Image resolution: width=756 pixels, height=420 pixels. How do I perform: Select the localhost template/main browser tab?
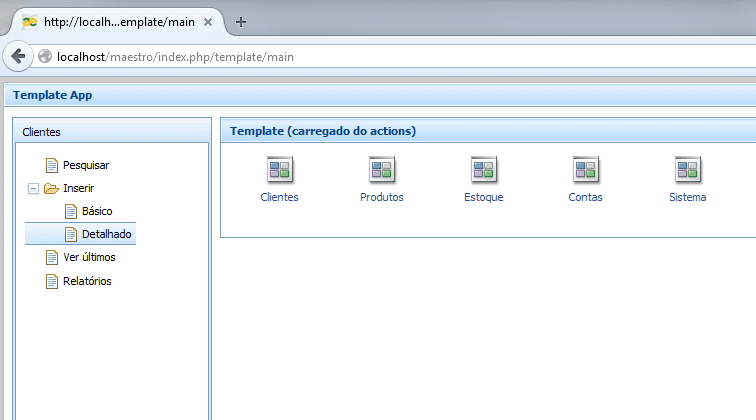click(x=116, y=22)
